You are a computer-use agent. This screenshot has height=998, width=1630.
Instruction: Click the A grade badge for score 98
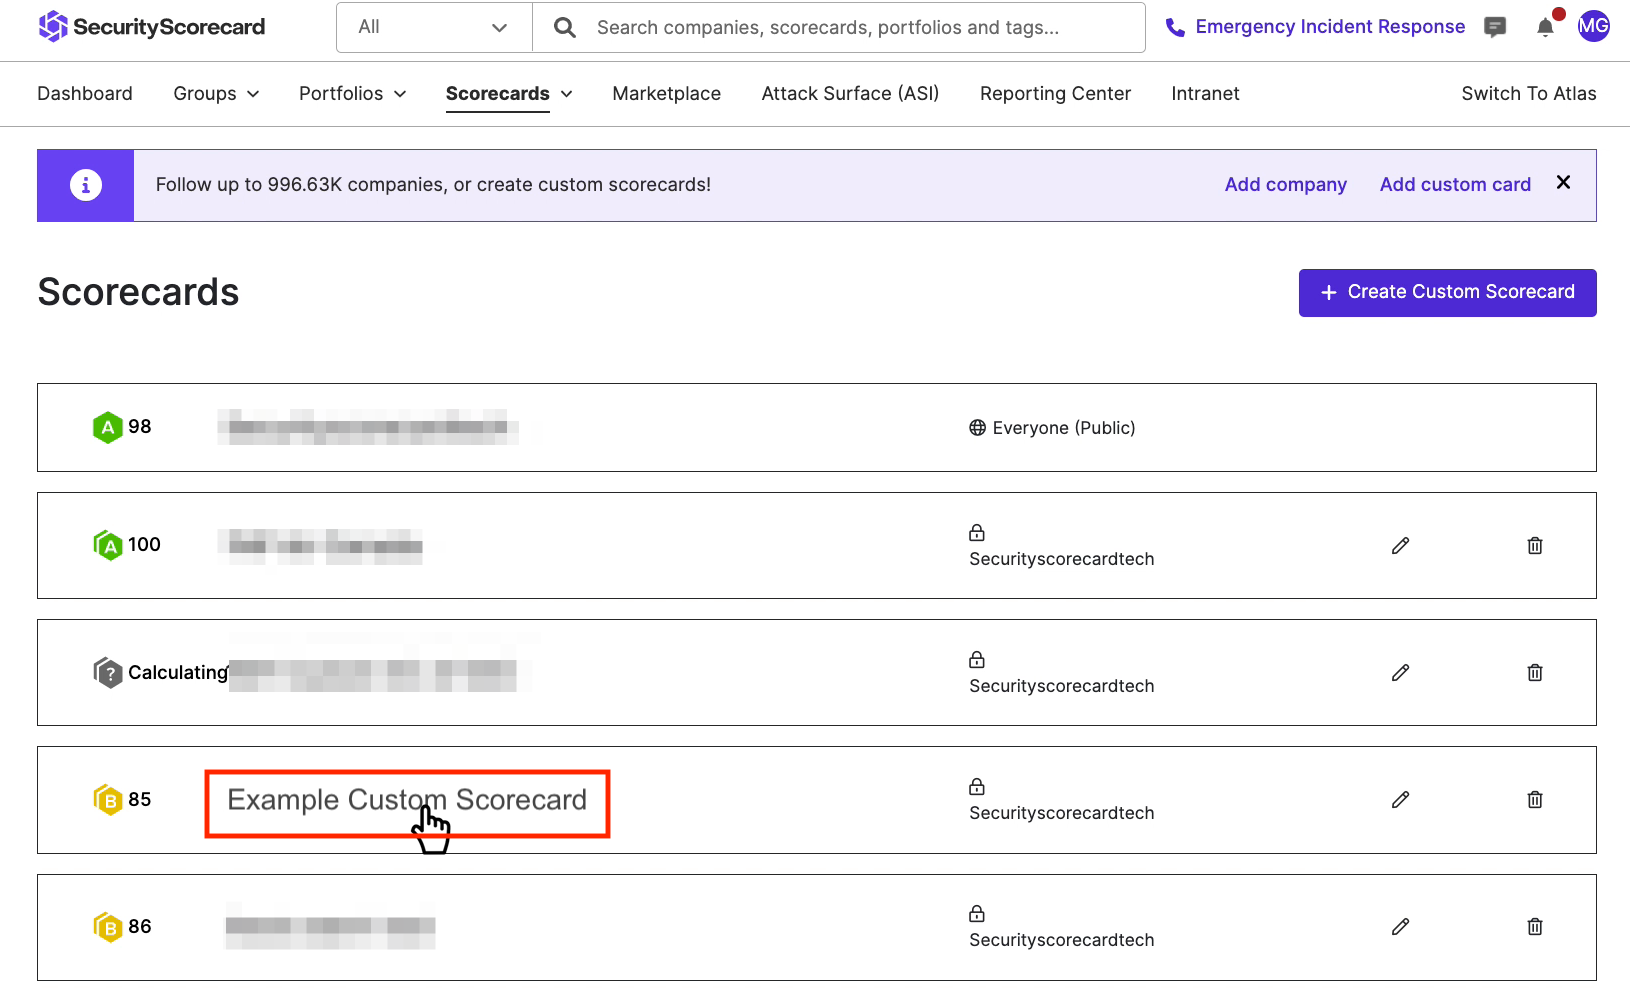107,427
